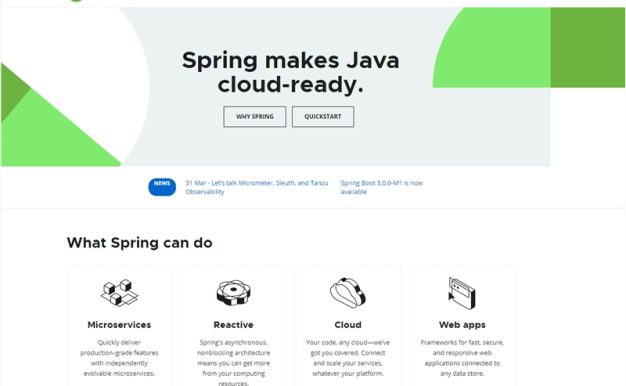The image size is (626, 386).
Task: Open the Micrometer, Sleuth, and Tanzu news link
Action: (x=256, y=187)
